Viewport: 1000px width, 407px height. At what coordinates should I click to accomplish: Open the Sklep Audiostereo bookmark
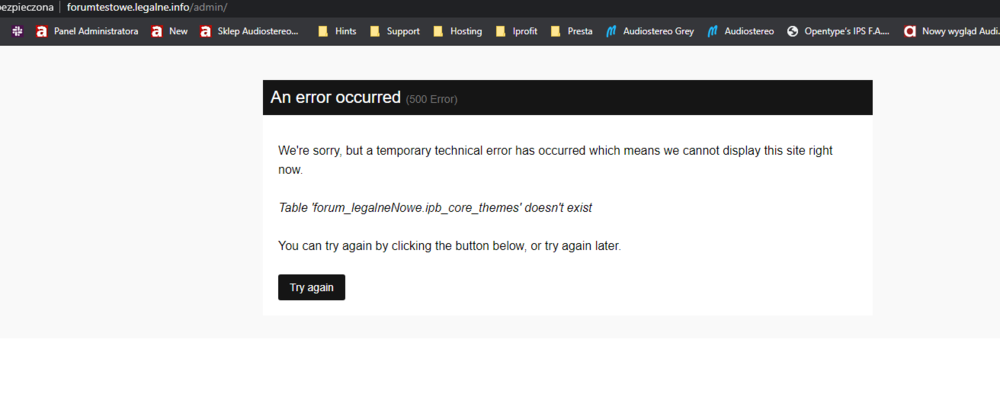coord(250,31)
